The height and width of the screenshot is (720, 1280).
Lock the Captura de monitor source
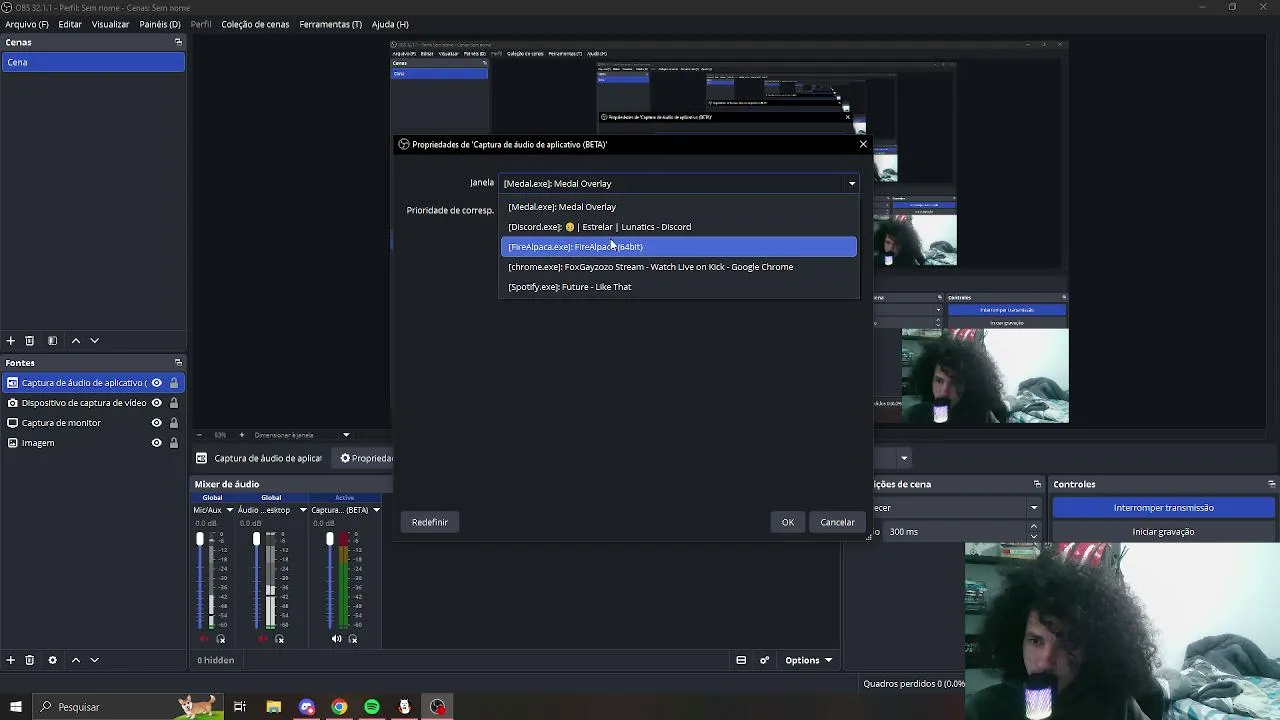click(x=174, y=423)
